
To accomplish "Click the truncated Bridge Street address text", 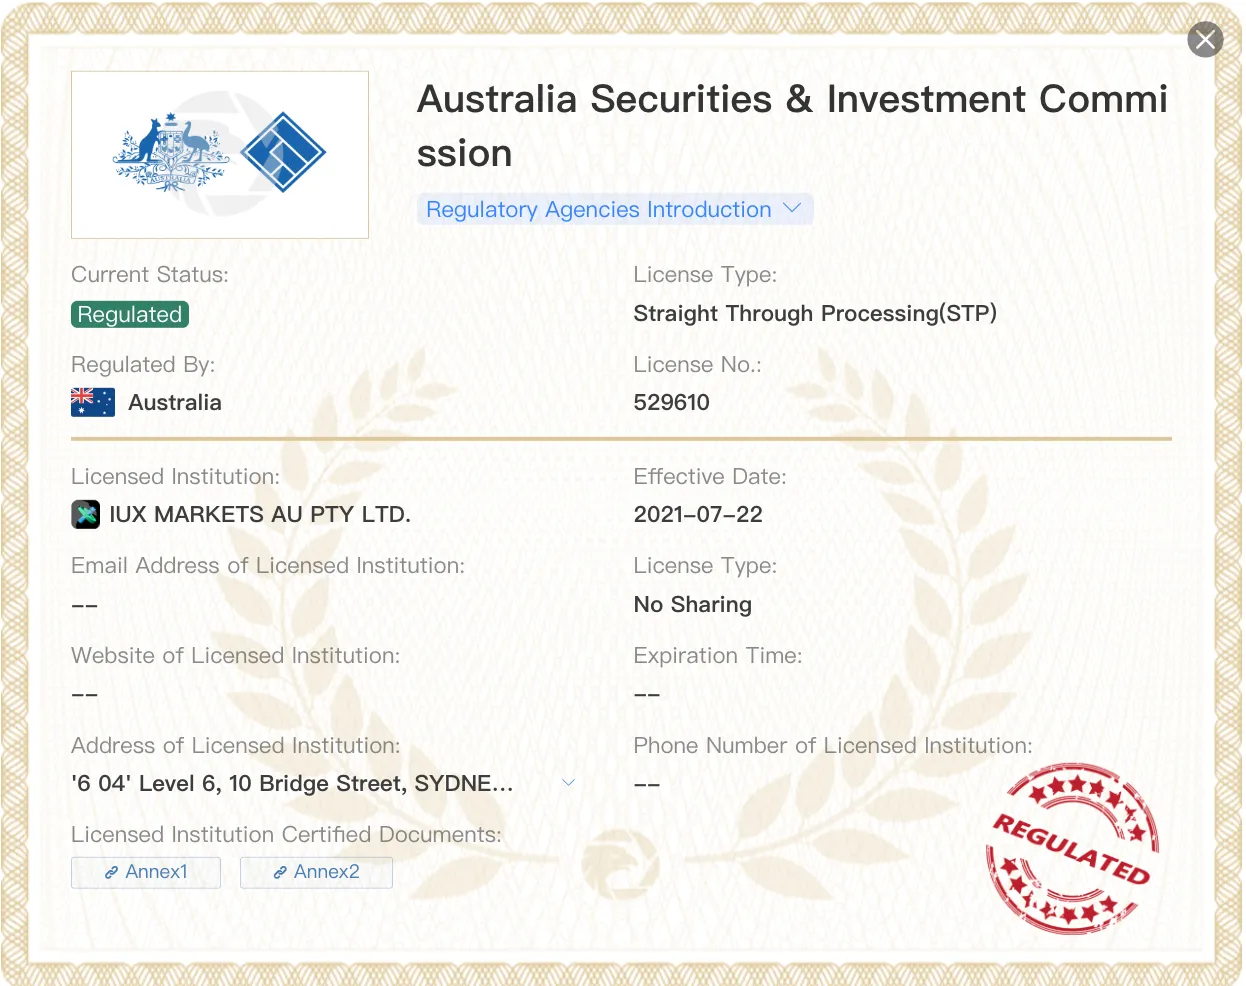I will 292,783.
